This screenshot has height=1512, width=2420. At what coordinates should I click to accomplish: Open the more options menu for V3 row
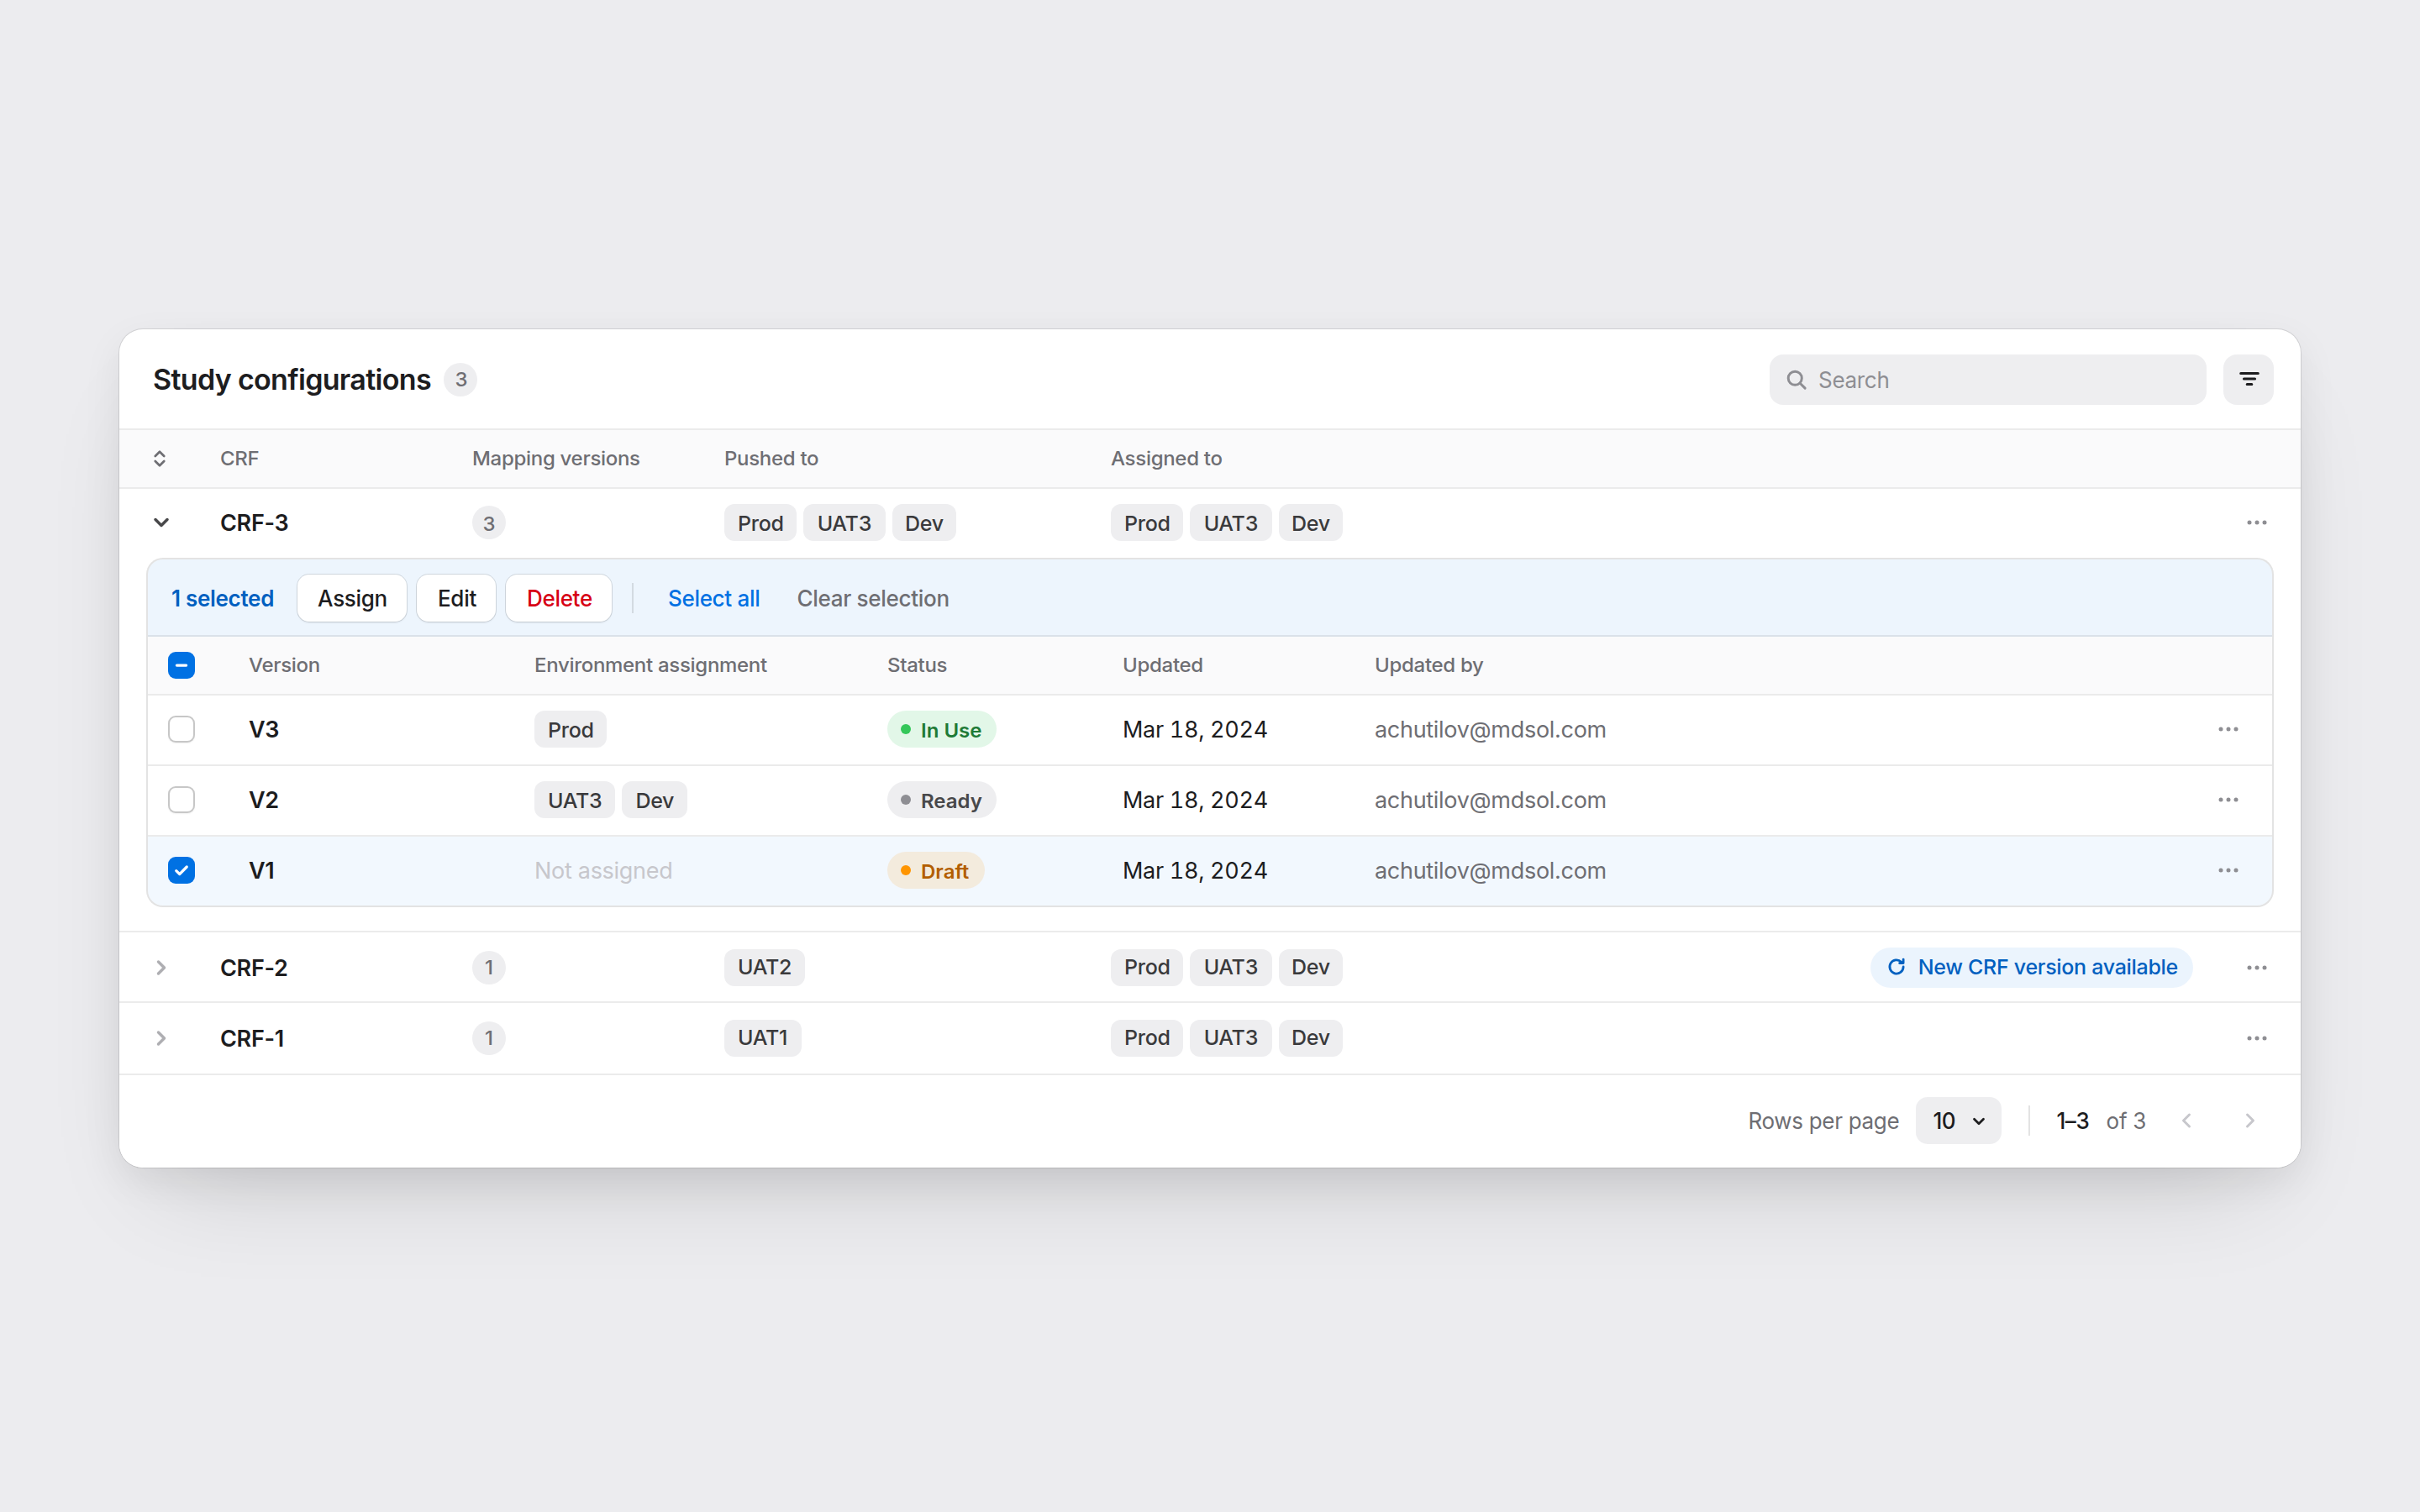2228,730
